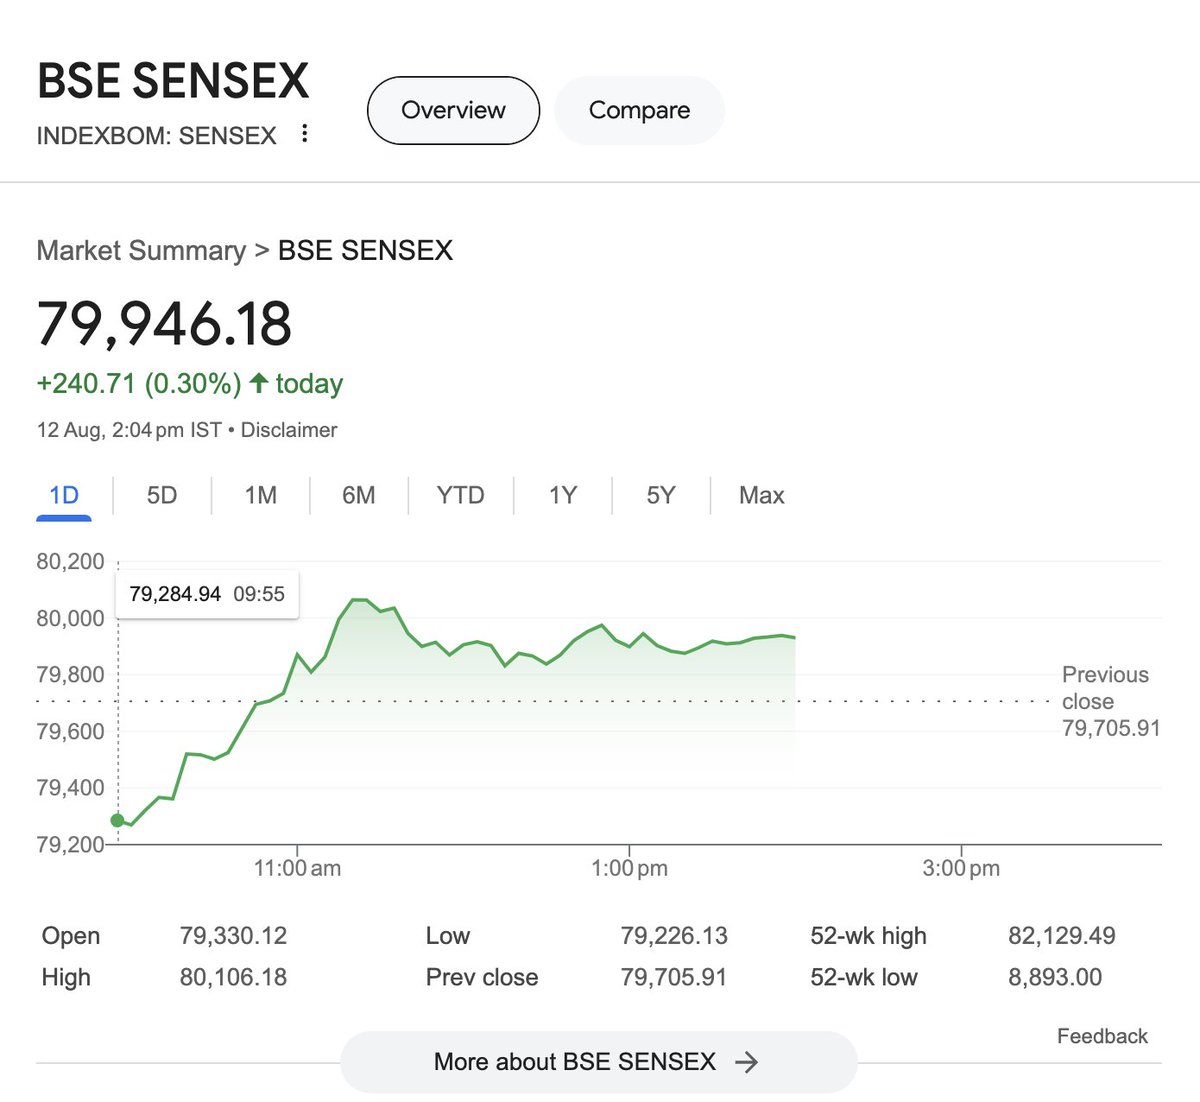Image resolution: width=1200 pixels, height=1102 pixels.
Task: Click the Low value 79,226.13
Action: point(674,936)
